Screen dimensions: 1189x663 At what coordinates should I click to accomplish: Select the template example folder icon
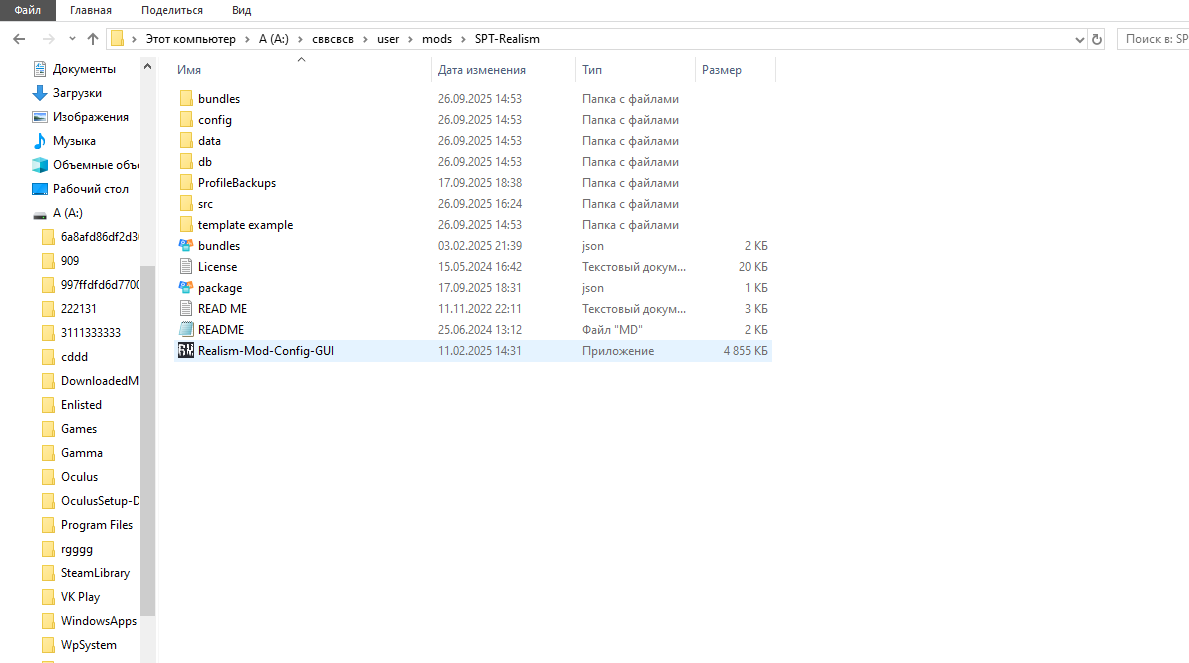coord(186,225)
